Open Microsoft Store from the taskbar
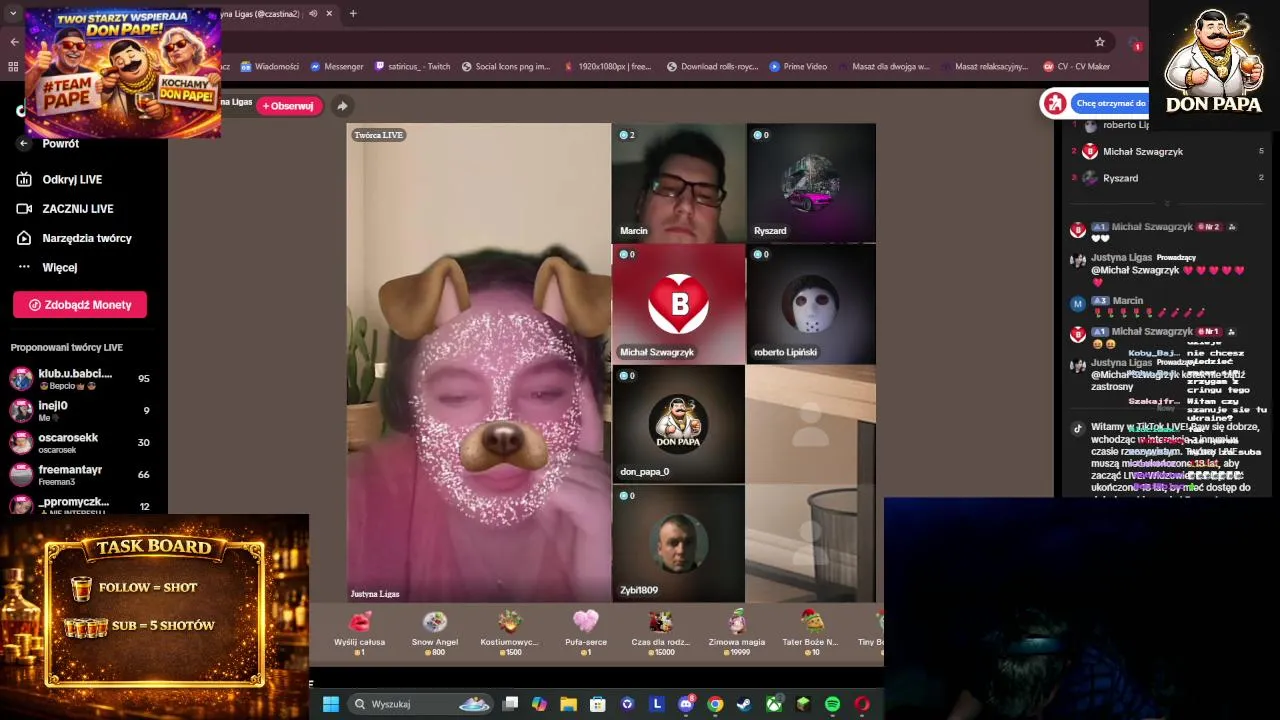The height and width of the screenshot is (720, 1280). click(x=598, y=704)
